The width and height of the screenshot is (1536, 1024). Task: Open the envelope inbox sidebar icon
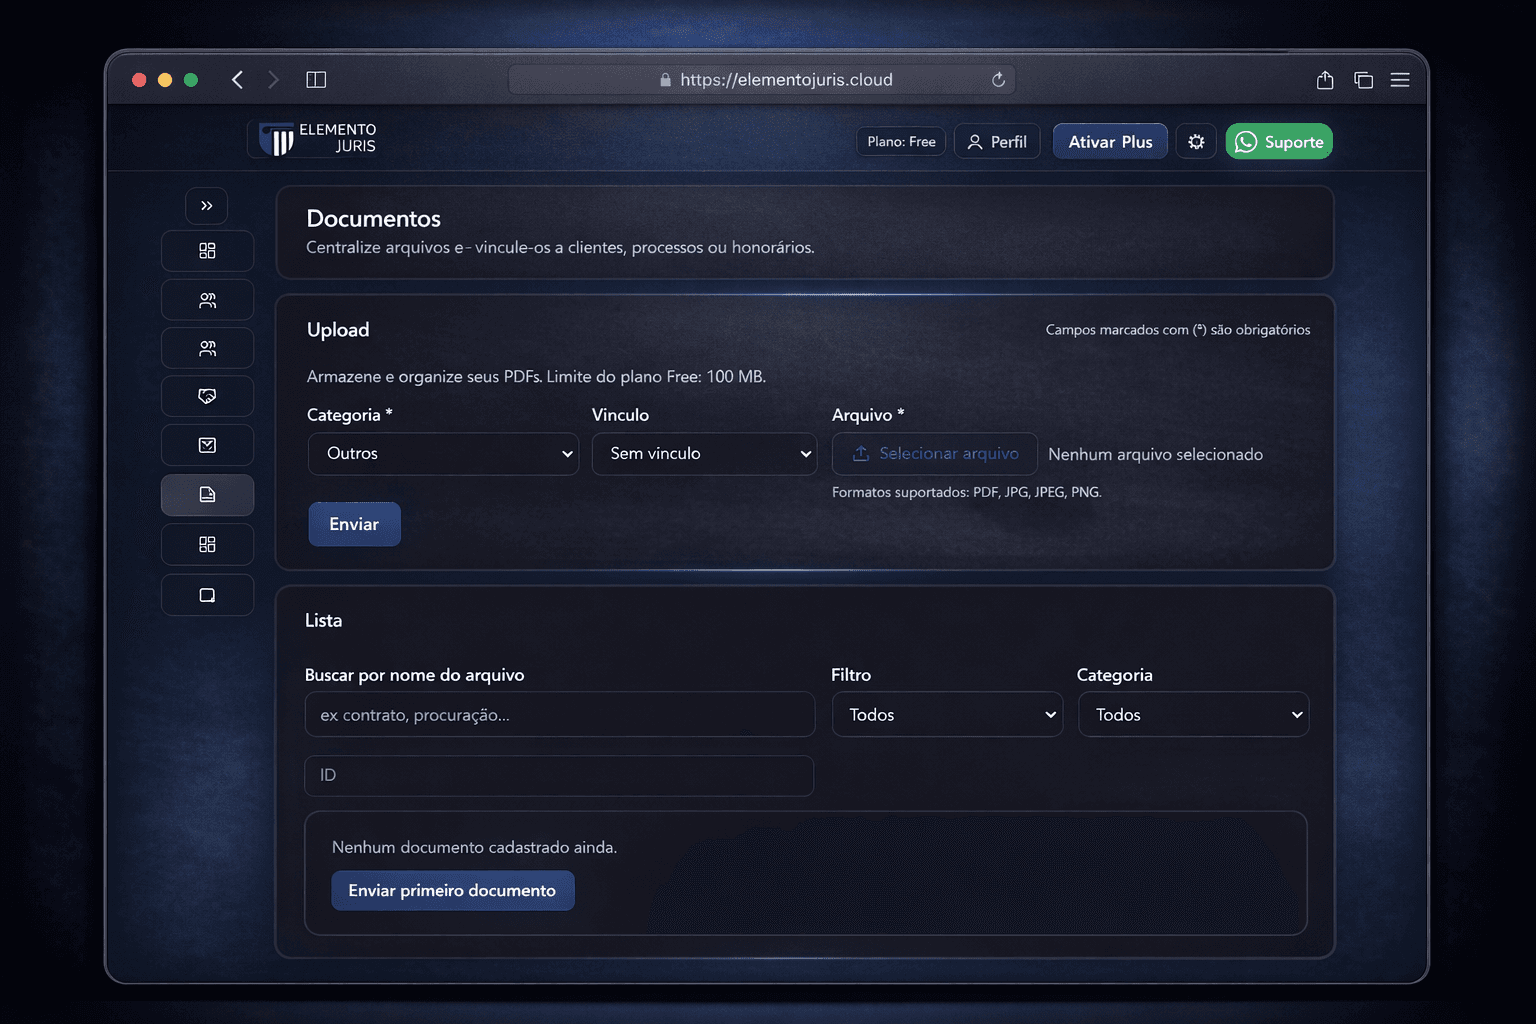click(207, 444)
